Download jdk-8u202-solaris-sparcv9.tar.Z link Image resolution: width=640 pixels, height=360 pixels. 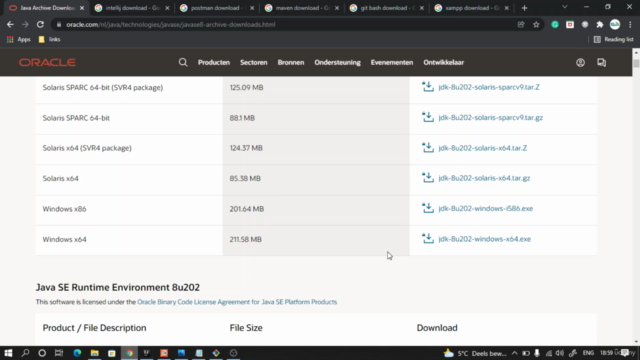489,87
